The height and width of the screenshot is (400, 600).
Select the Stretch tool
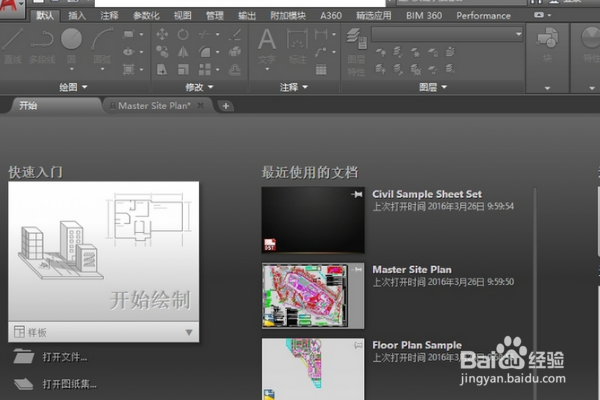pos(162,69)
